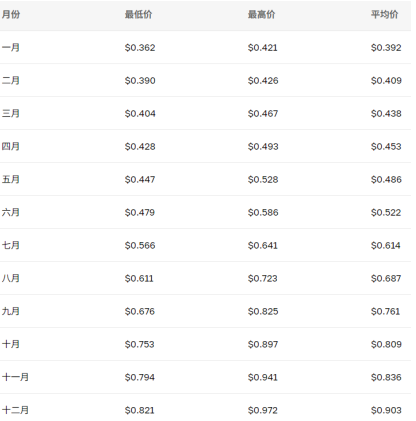Click the 一月 maximum price $0.421
The image size is (416, 421).
click(x=262, y=47)
